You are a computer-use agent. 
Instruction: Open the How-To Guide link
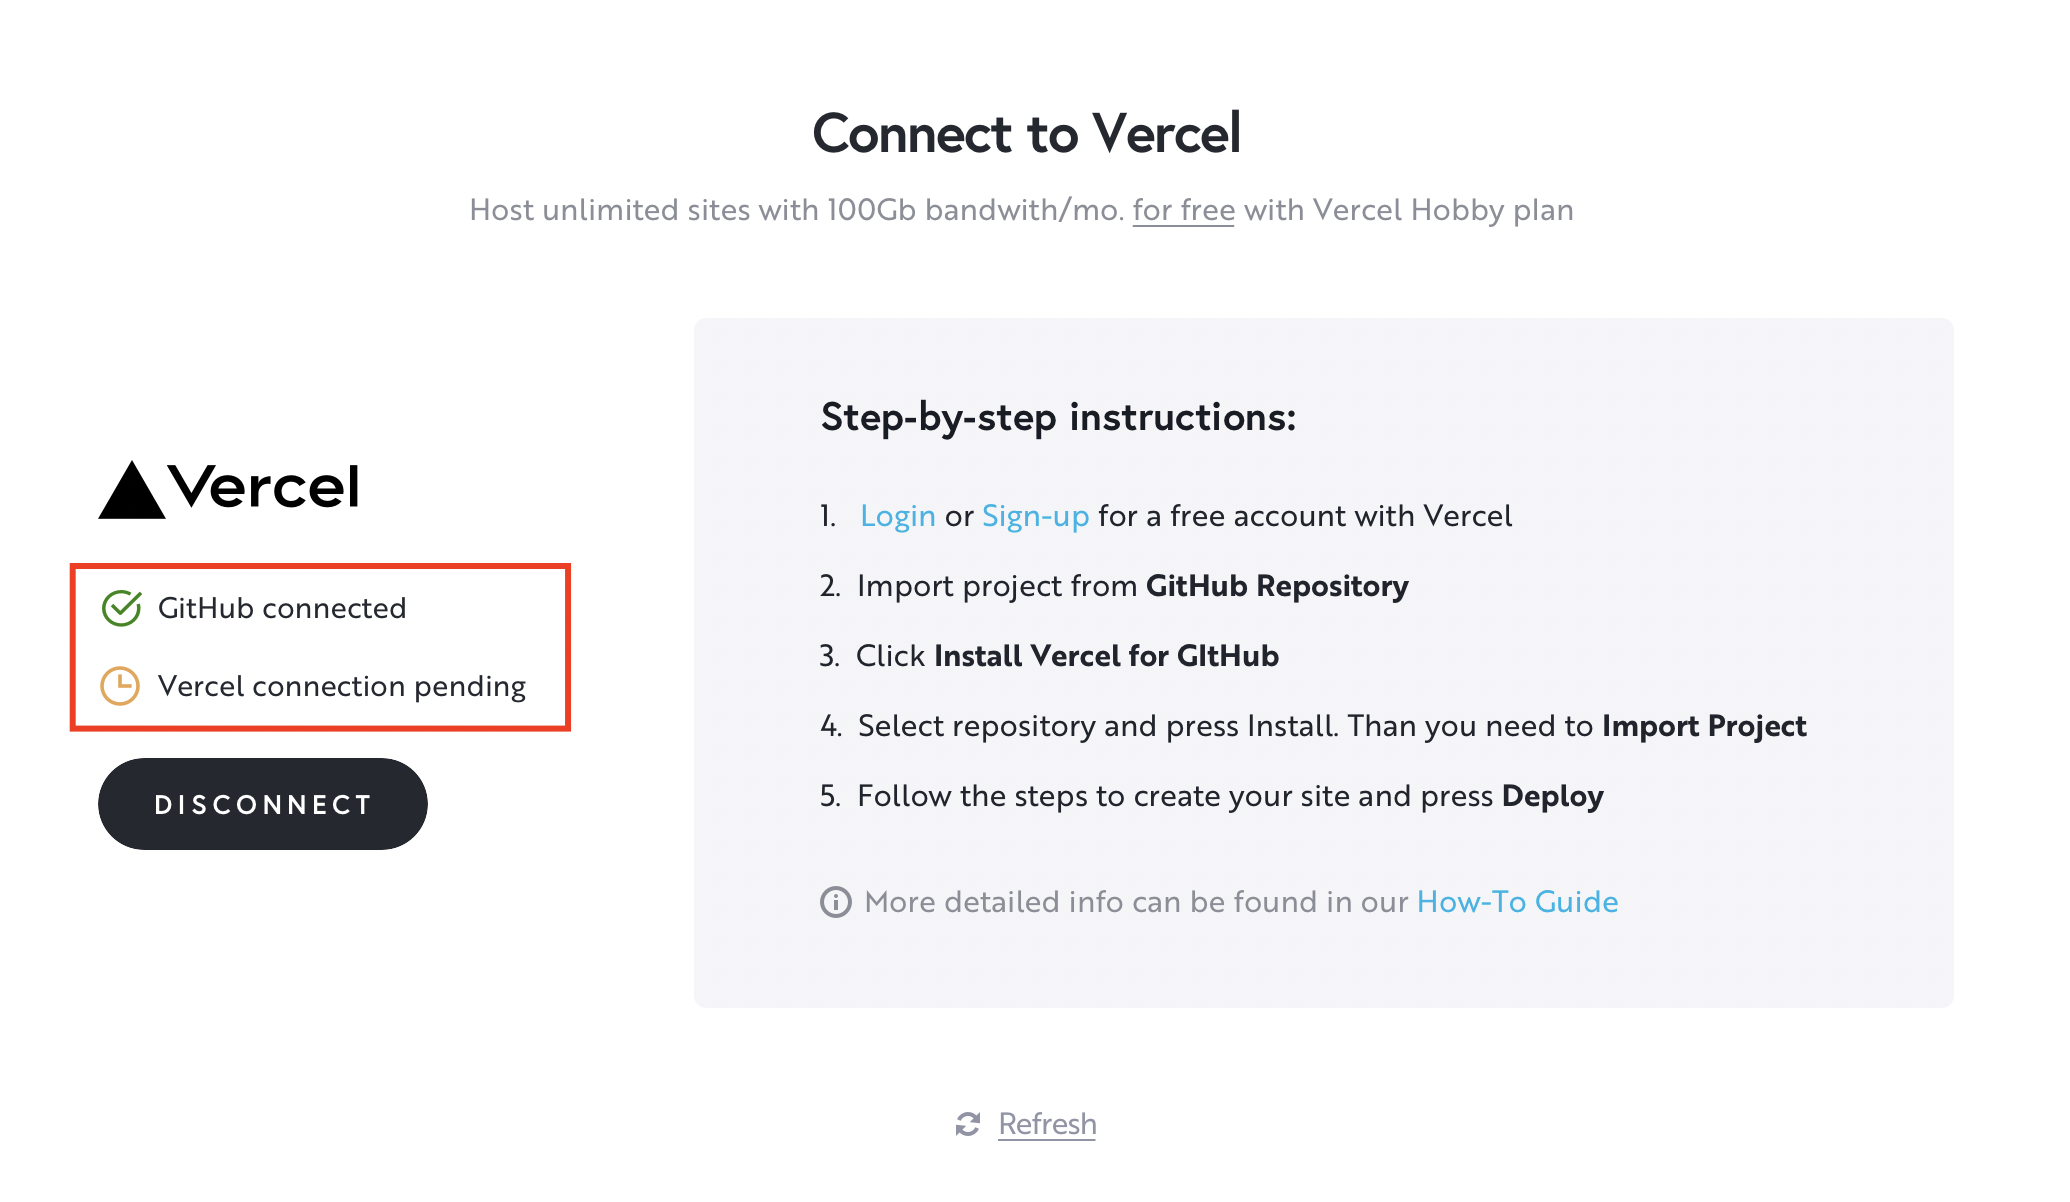[x=1517, y=902]
